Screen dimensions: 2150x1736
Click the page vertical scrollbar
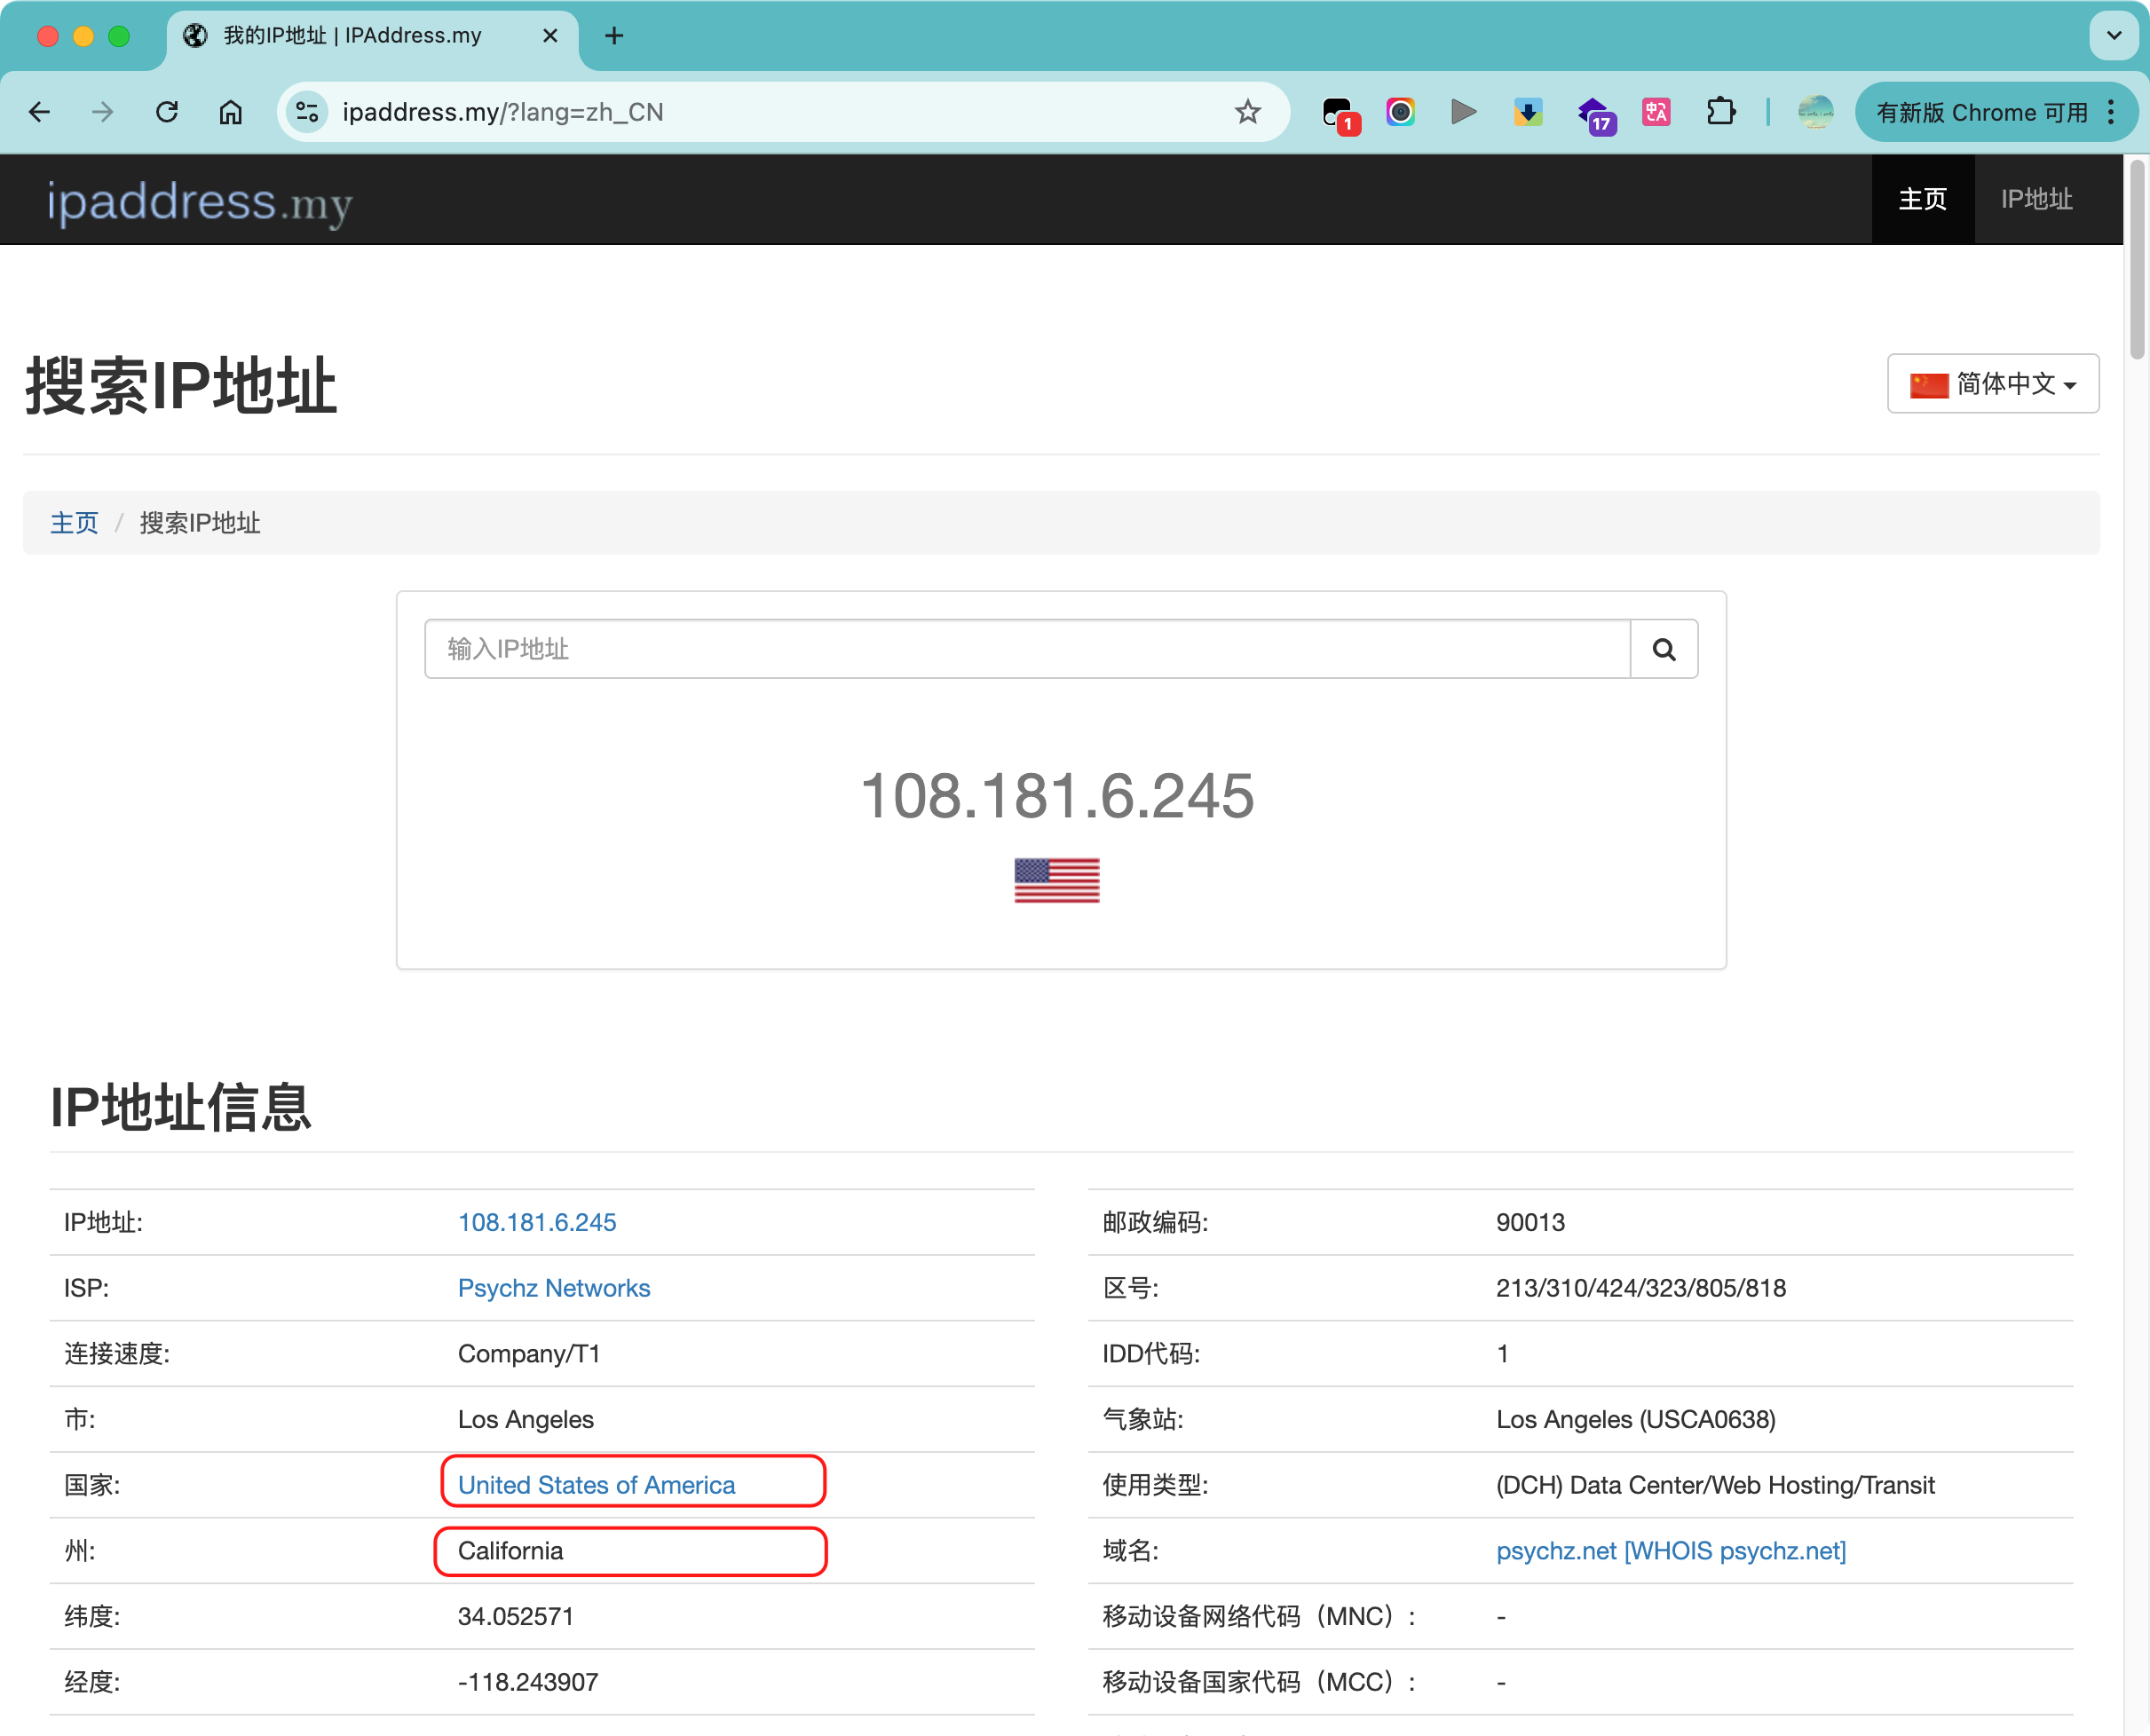pyautogui.click(x=2138, y=260)
